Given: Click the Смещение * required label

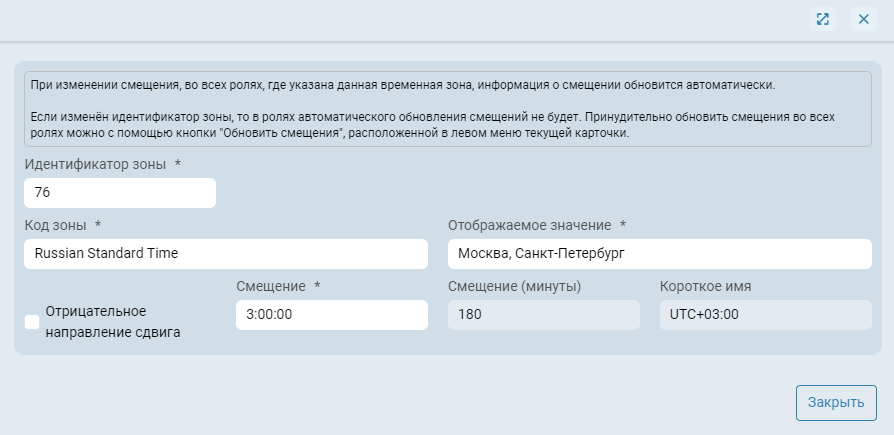Looking at the screenshot, I should pyautogui.click(x=270, y=286).
